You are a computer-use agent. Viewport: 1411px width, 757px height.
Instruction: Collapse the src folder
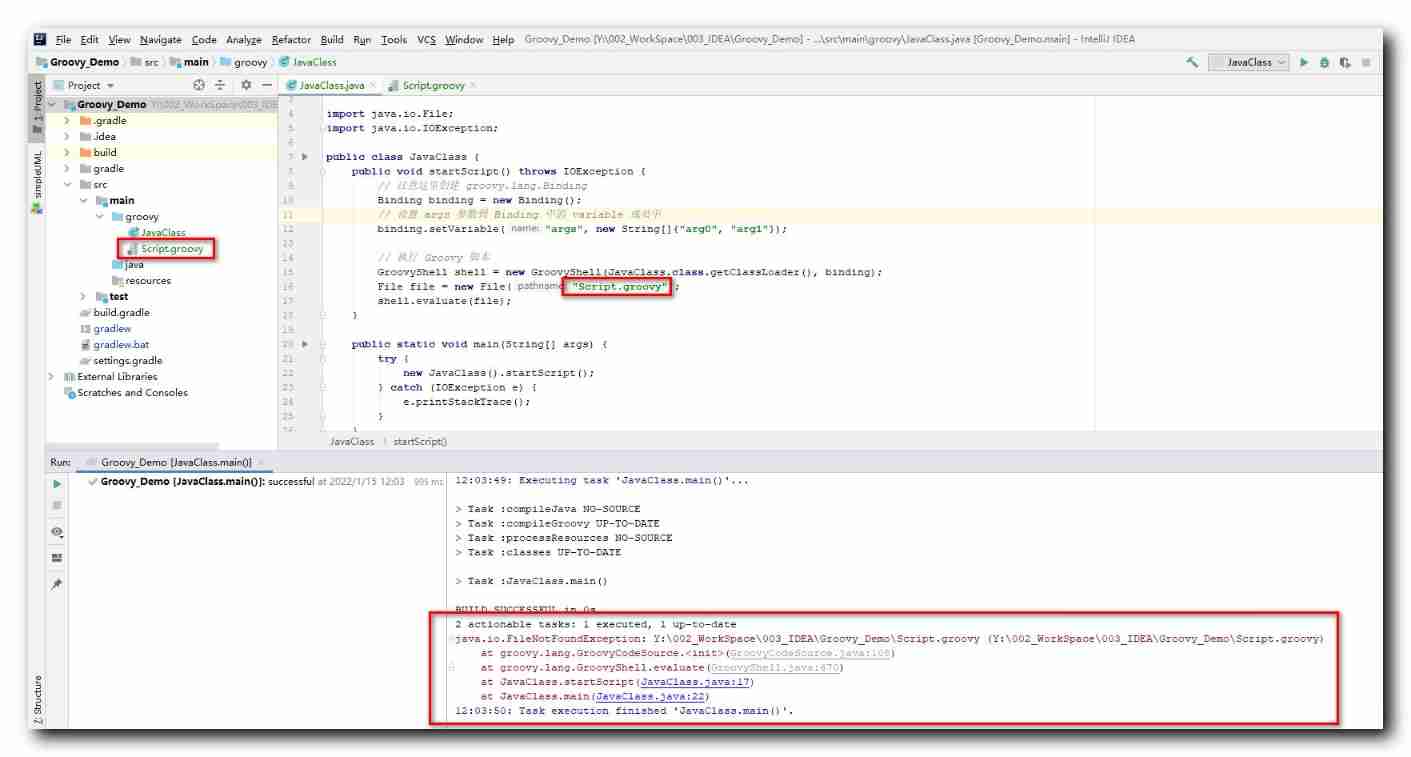click(x=67, y=184)
